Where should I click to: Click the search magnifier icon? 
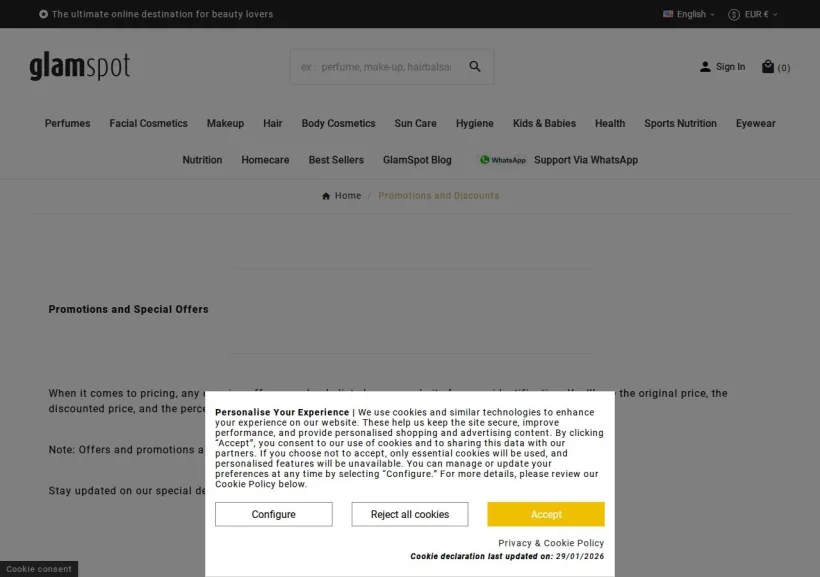pos(474,66)
